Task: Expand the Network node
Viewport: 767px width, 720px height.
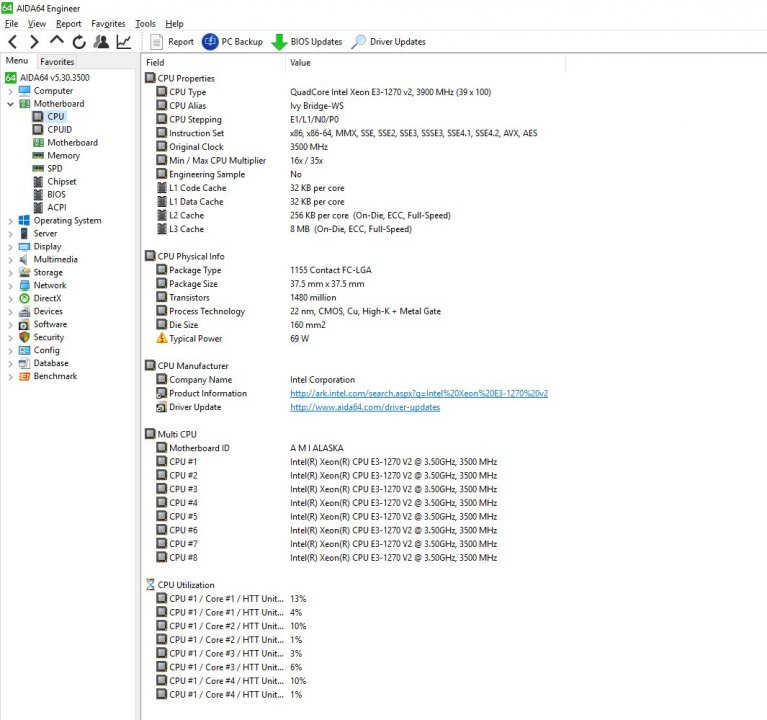Action: [10, 286]
